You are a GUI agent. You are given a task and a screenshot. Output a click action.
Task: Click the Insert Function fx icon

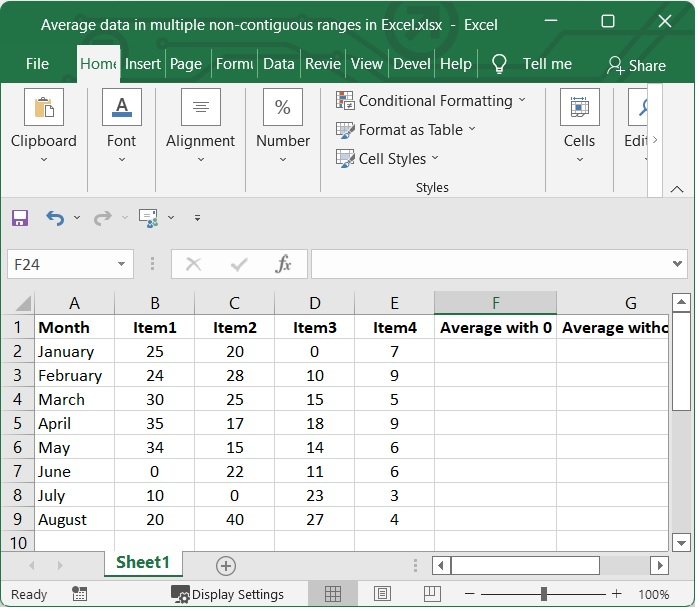pos(284,264)
